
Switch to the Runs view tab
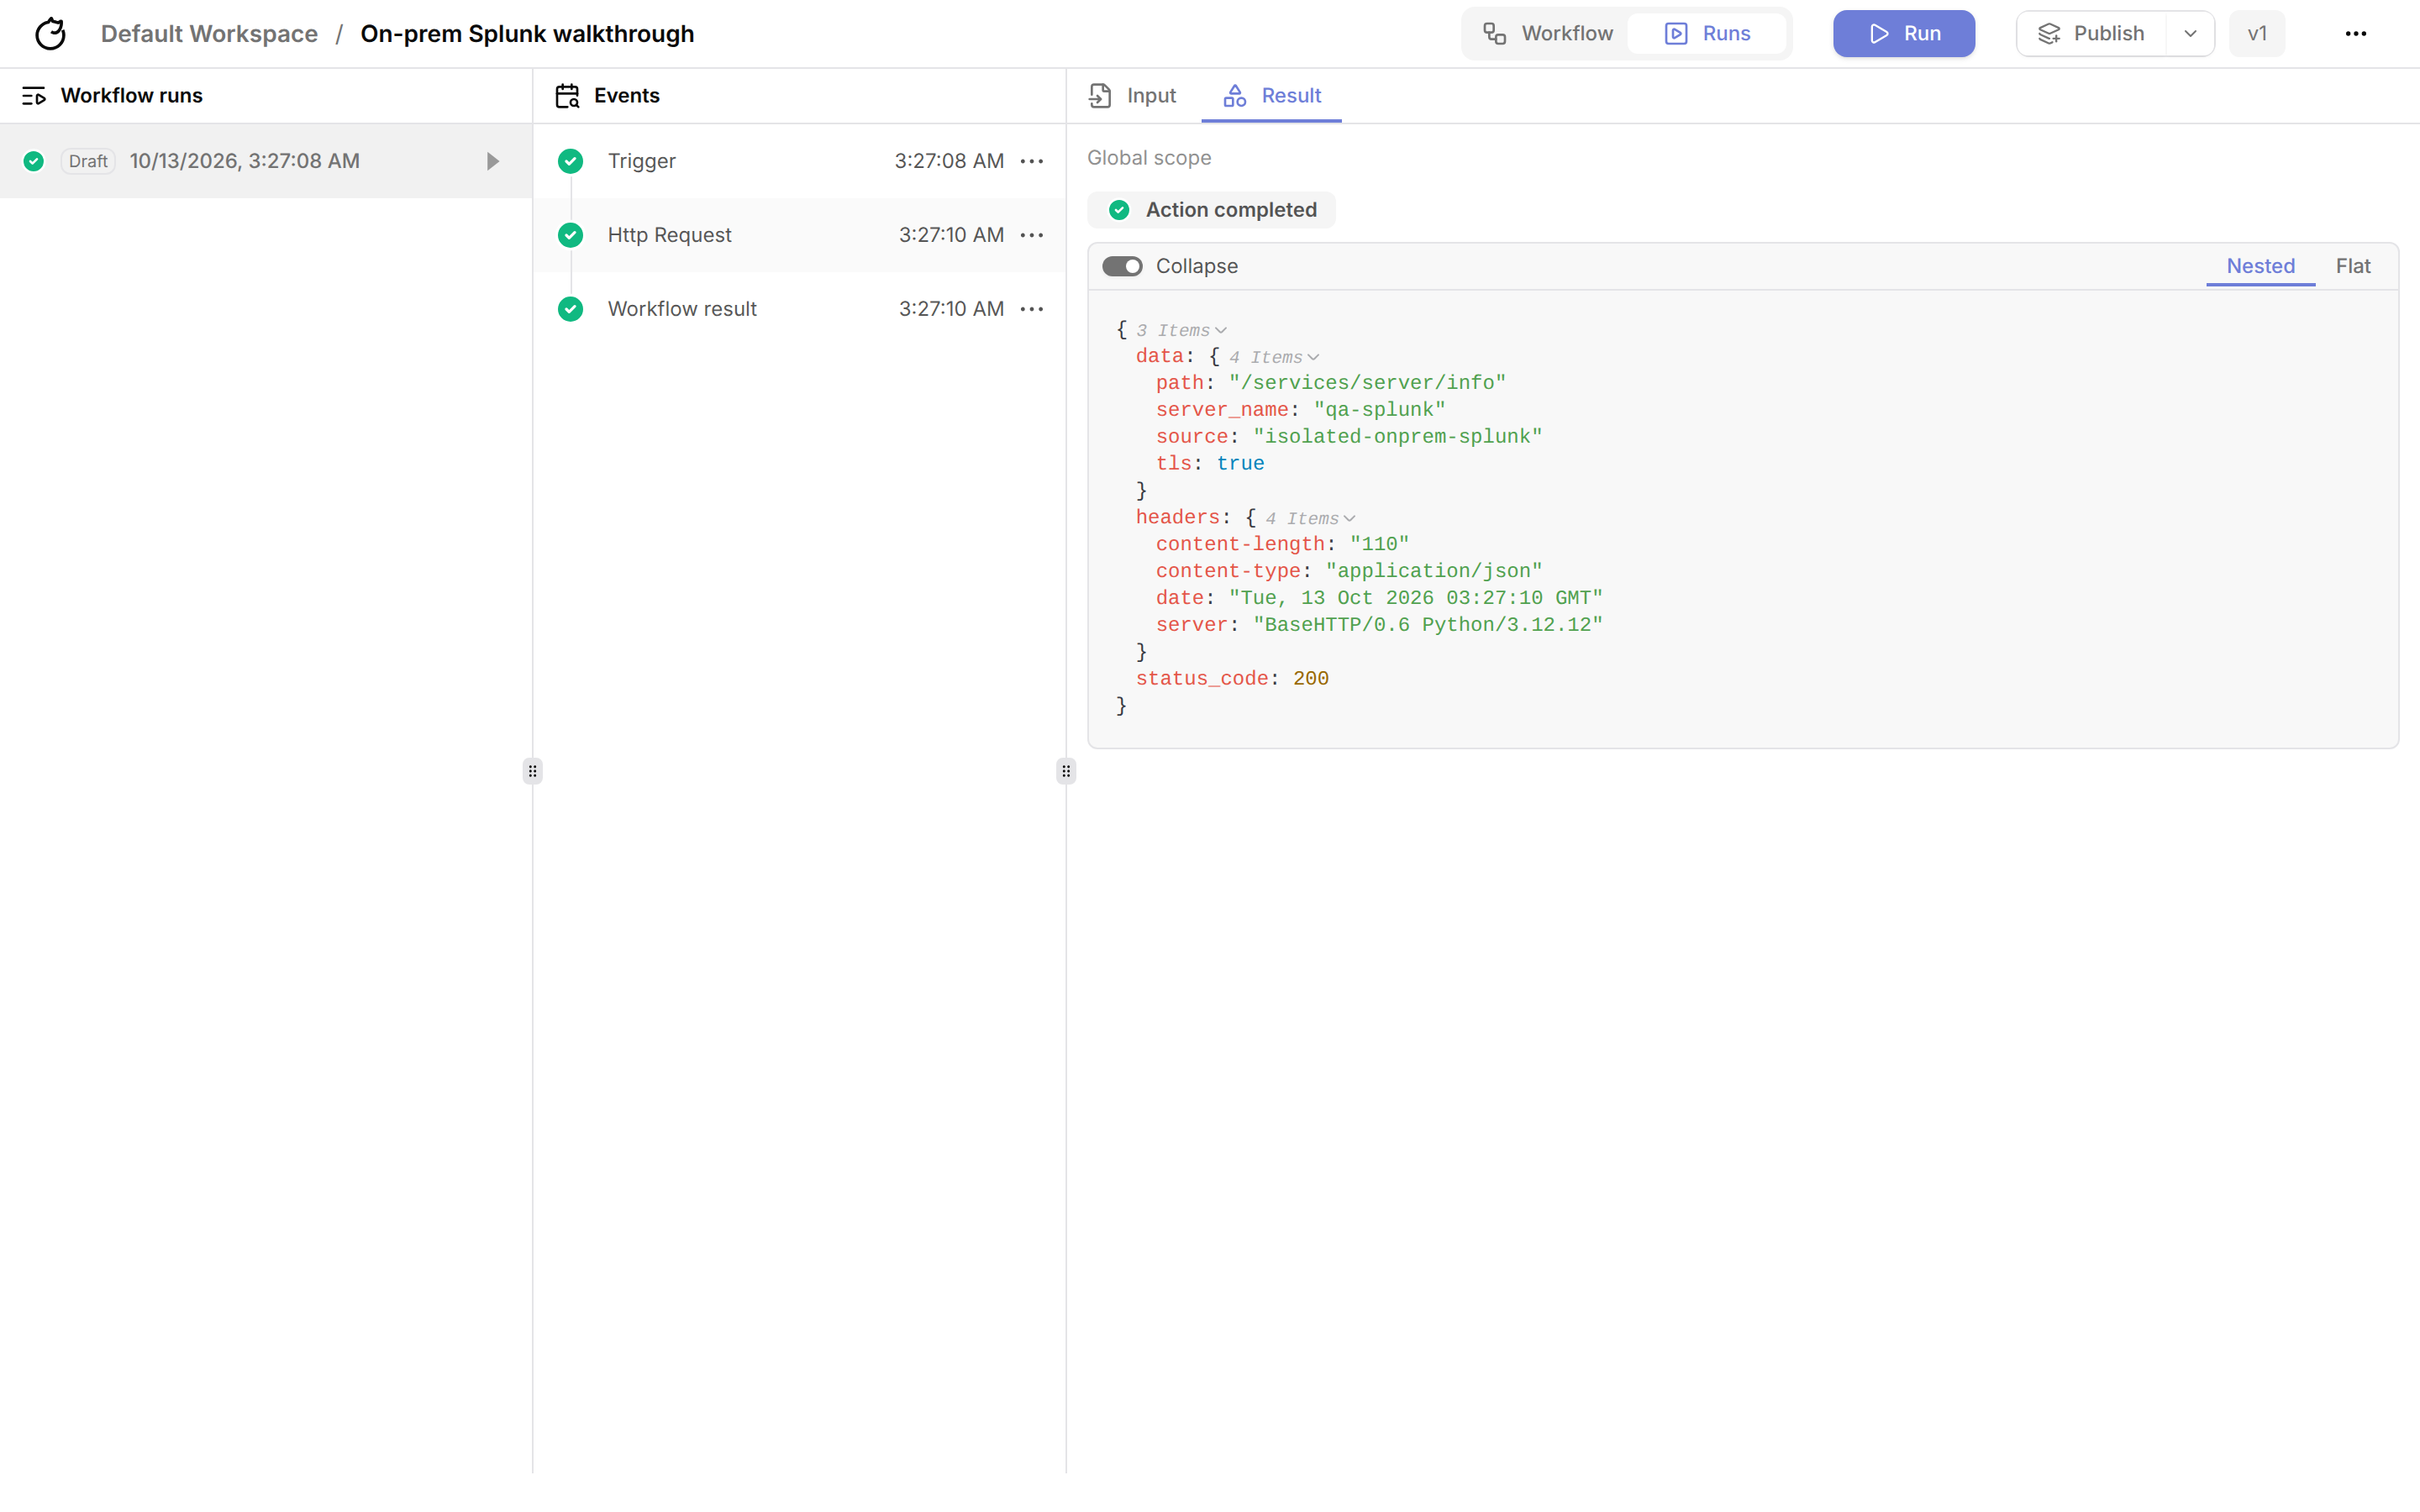pos(1707,34)
